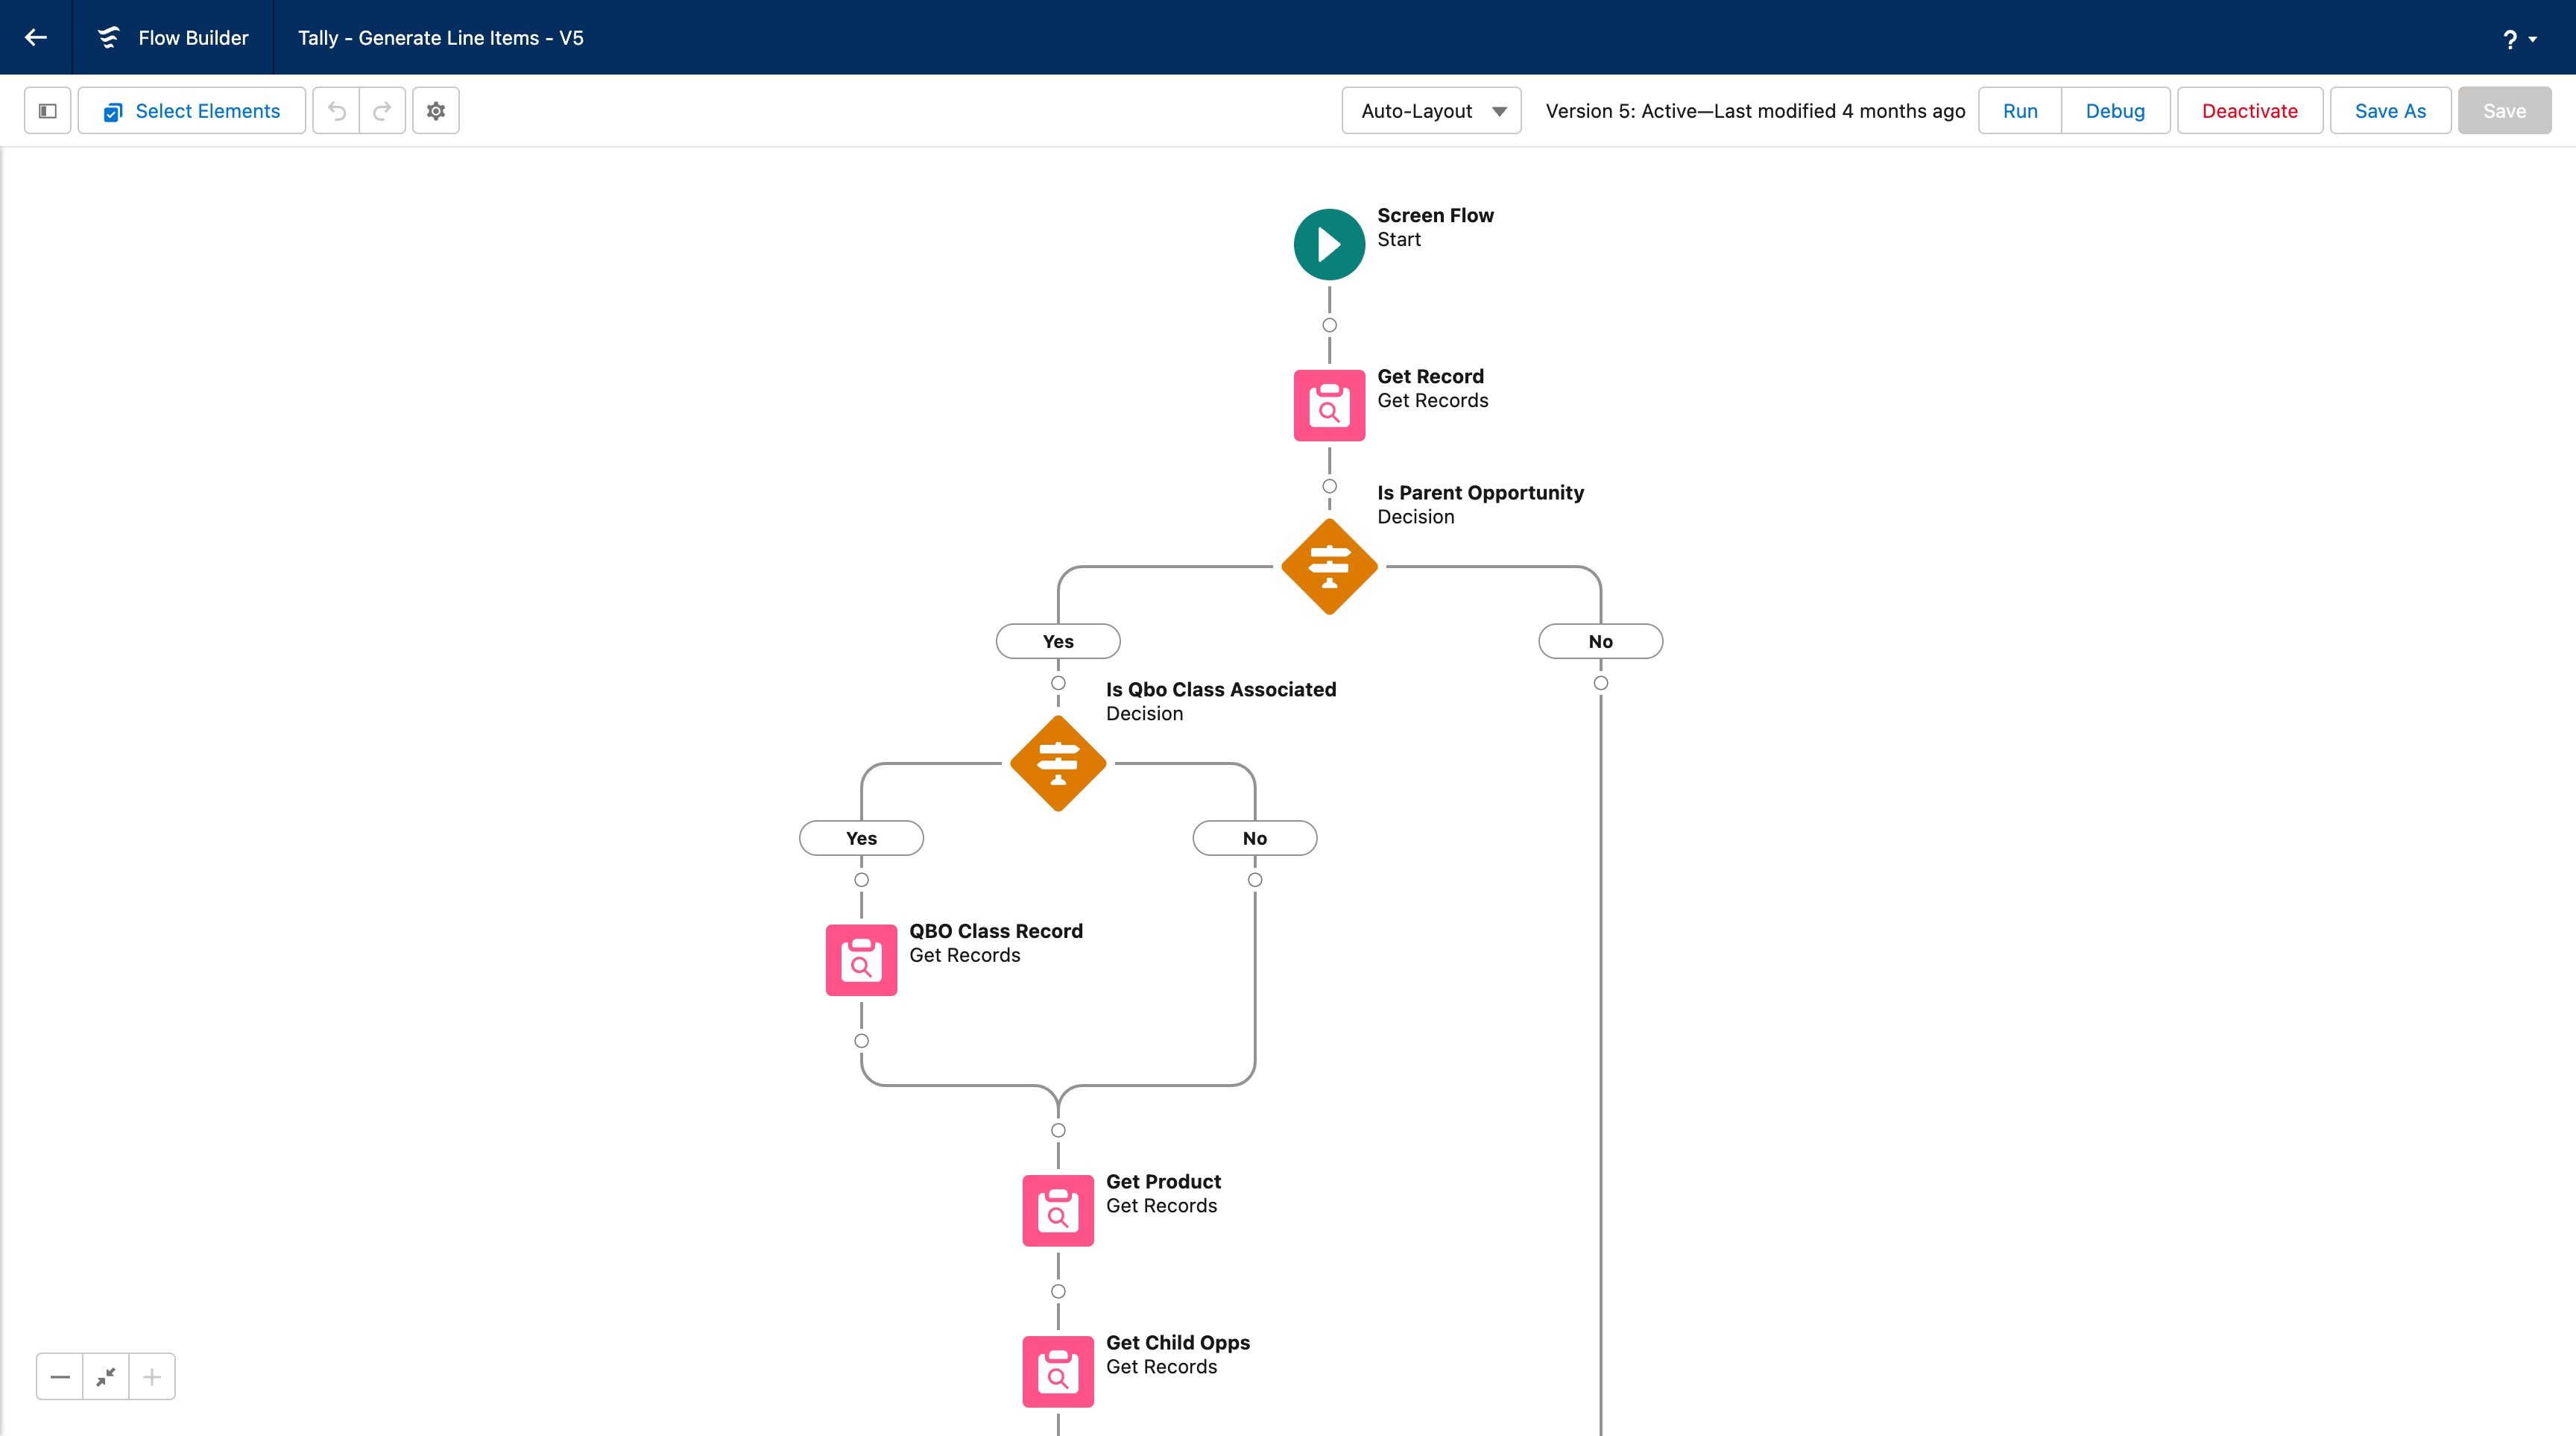Click the undo icon
This screenshot has width=2576, height=1436.
[x=337, y=111]
